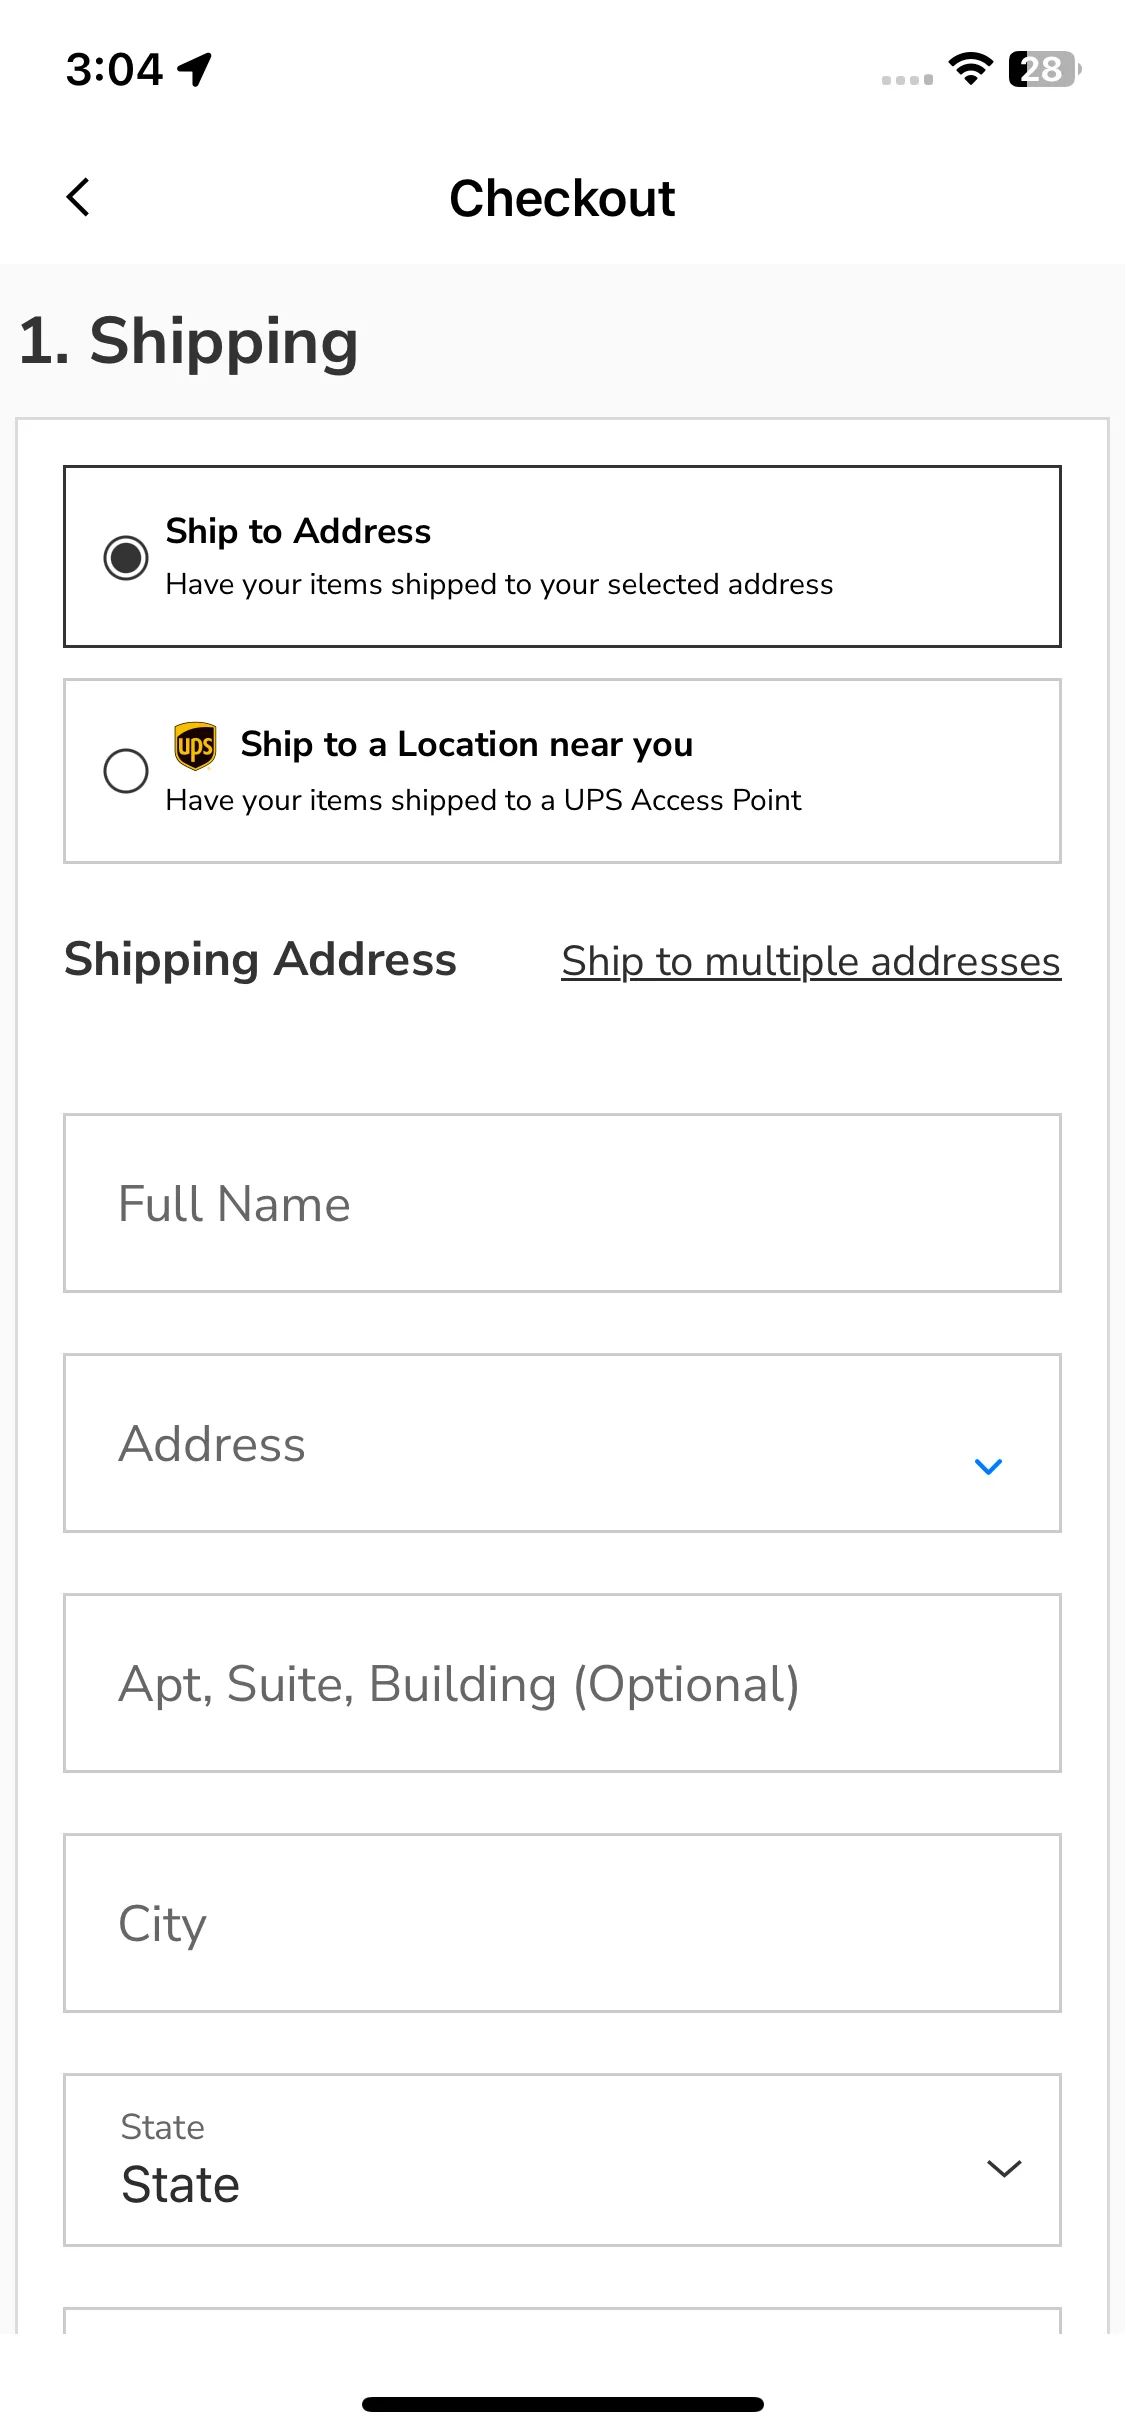Image resolution: width=1125 pixels, height=2436 pixels.
Task: Tap the home indicator bar
Action: [562, 2404]
